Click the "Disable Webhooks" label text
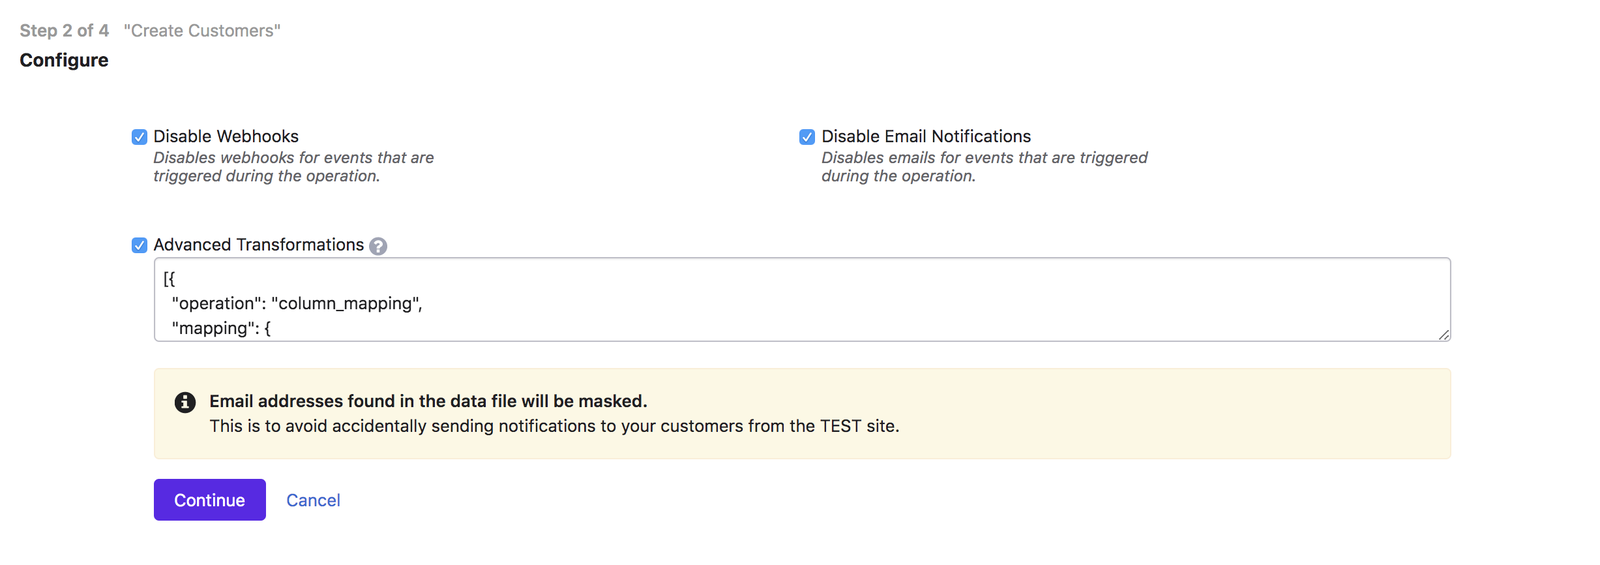The image size is (1600, 565). pos(226,136)
